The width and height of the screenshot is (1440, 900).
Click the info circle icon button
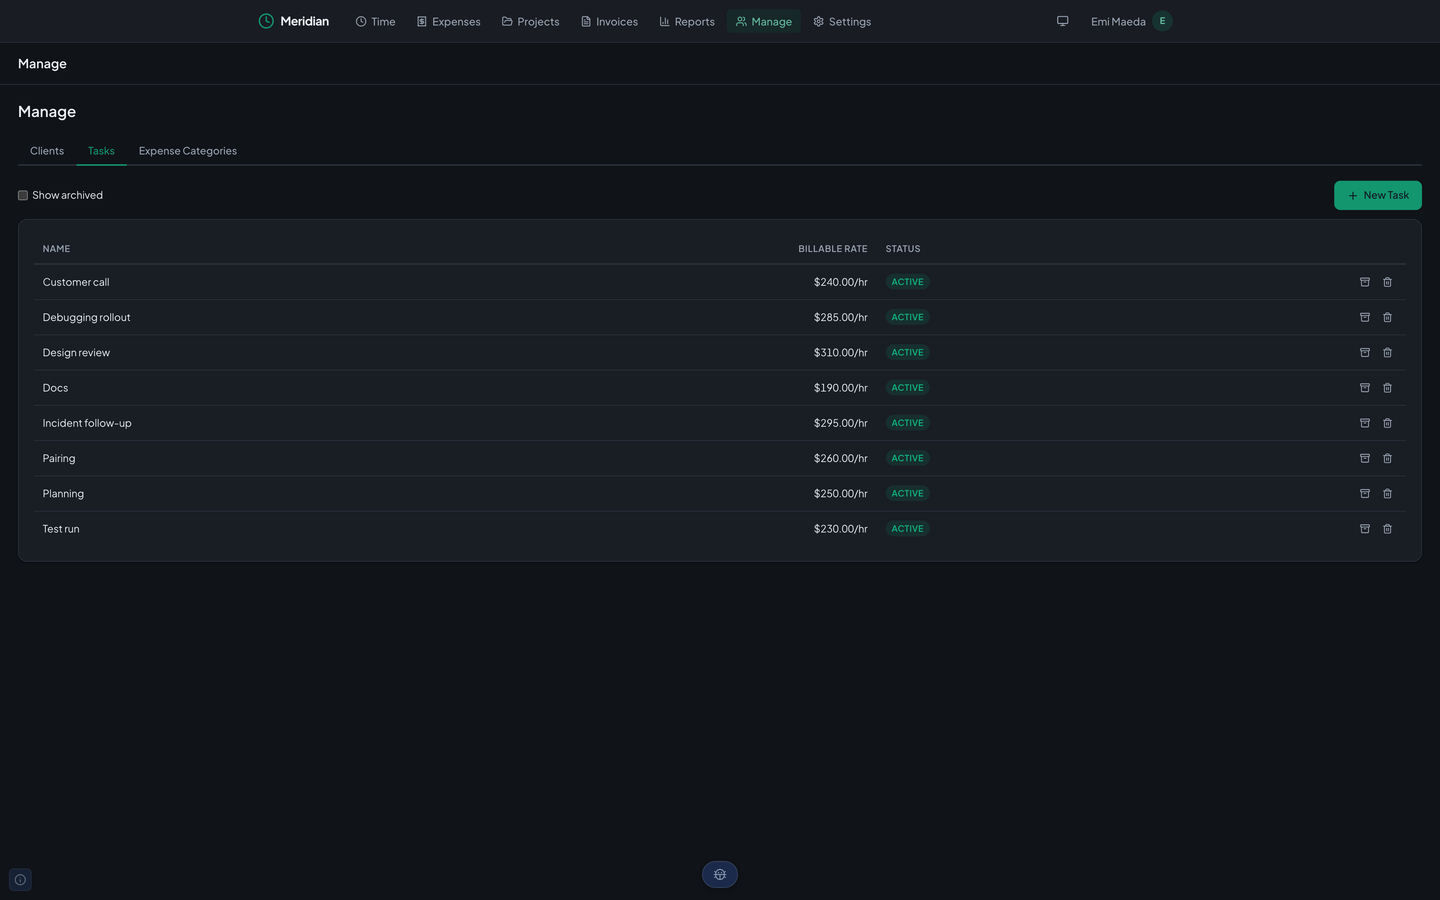coord(20,880)
